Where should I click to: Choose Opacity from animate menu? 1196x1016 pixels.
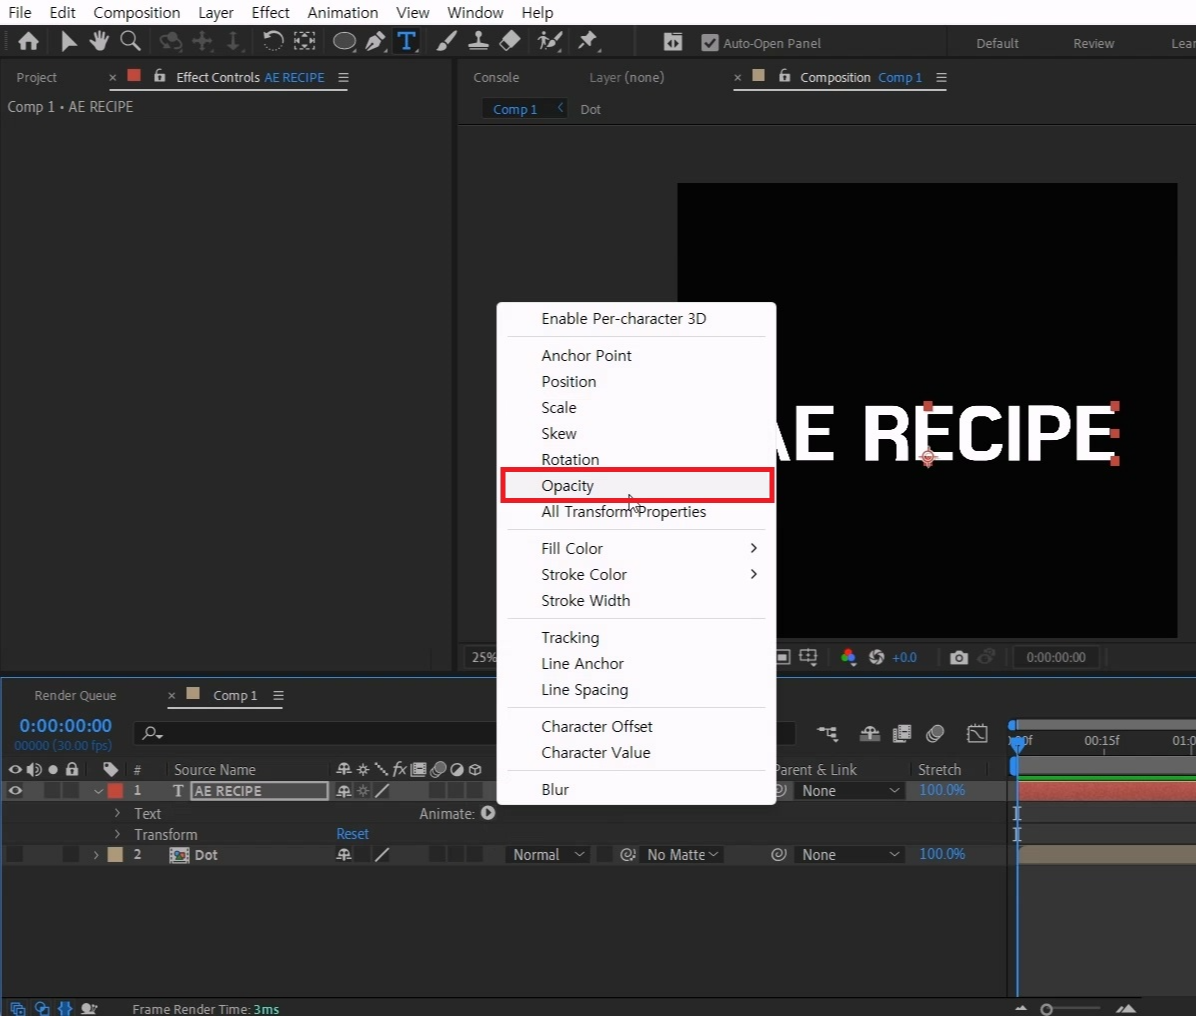tap(636, 486)
